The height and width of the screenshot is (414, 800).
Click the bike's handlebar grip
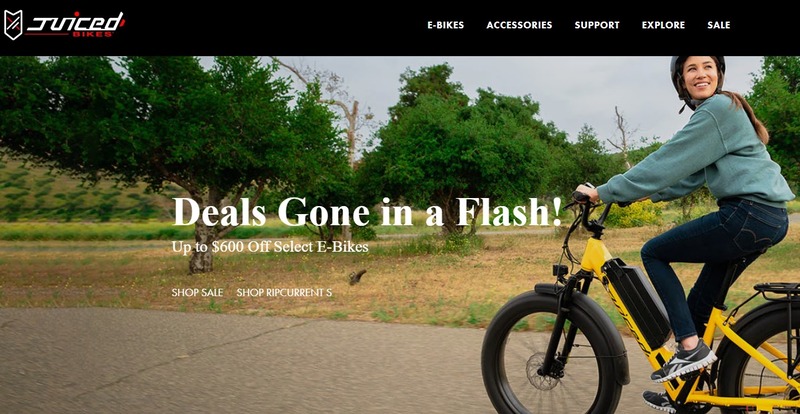(582, 197)
